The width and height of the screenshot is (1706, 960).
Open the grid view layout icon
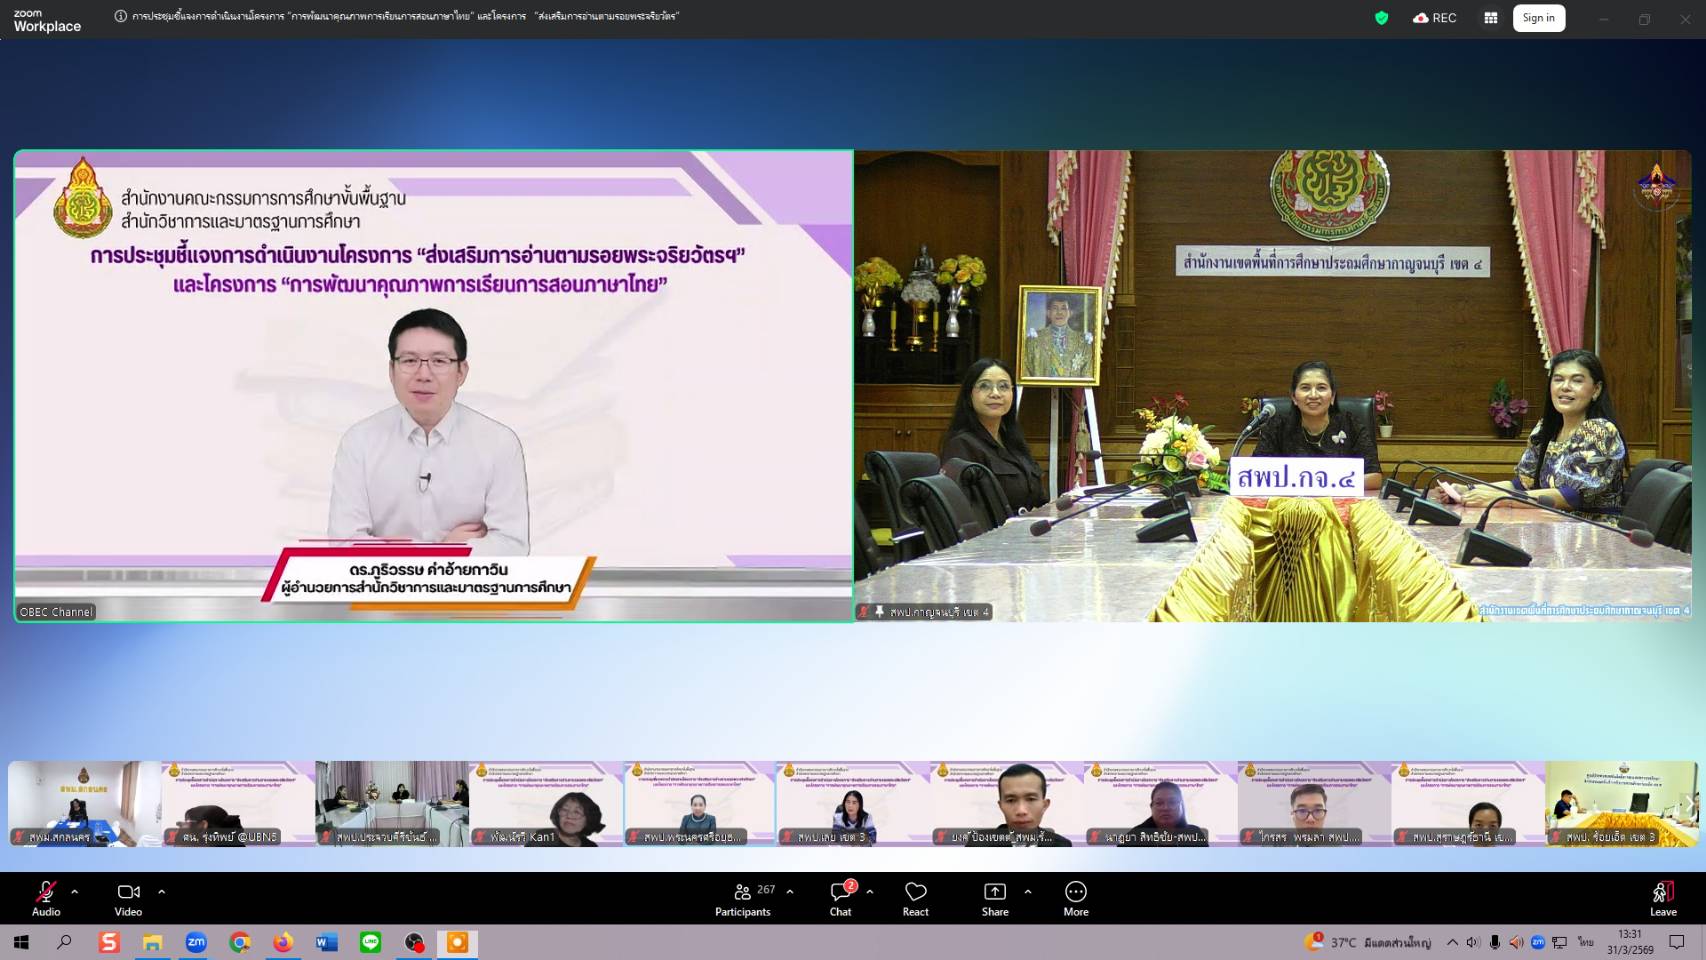pos(1491,18)
